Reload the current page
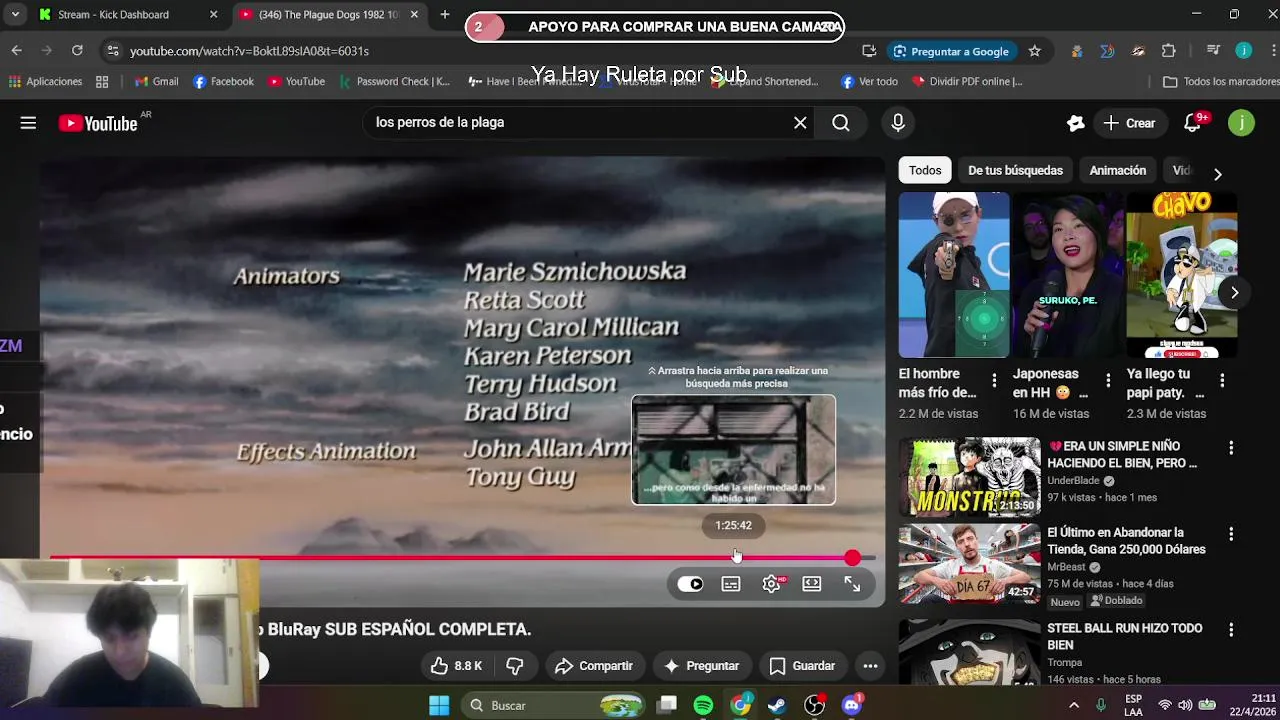Image resolution: width=1280 pixels, height=720 pixels. pyautogui.click(x=77, y=51)
